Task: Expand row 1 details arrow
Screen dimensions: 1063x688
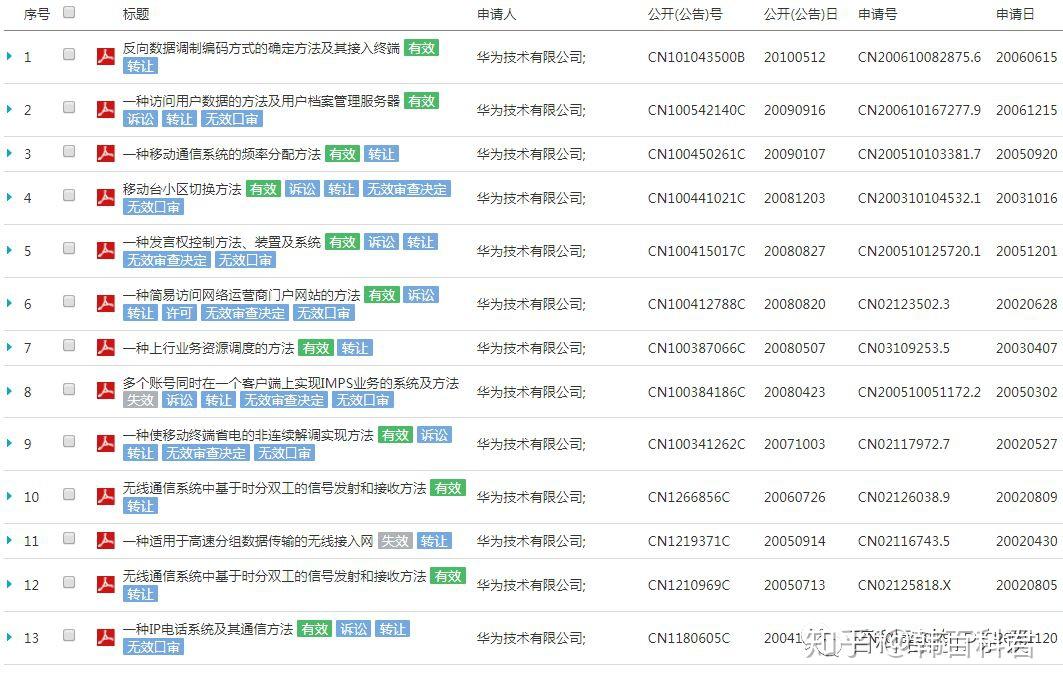Action: pos(9,56)
